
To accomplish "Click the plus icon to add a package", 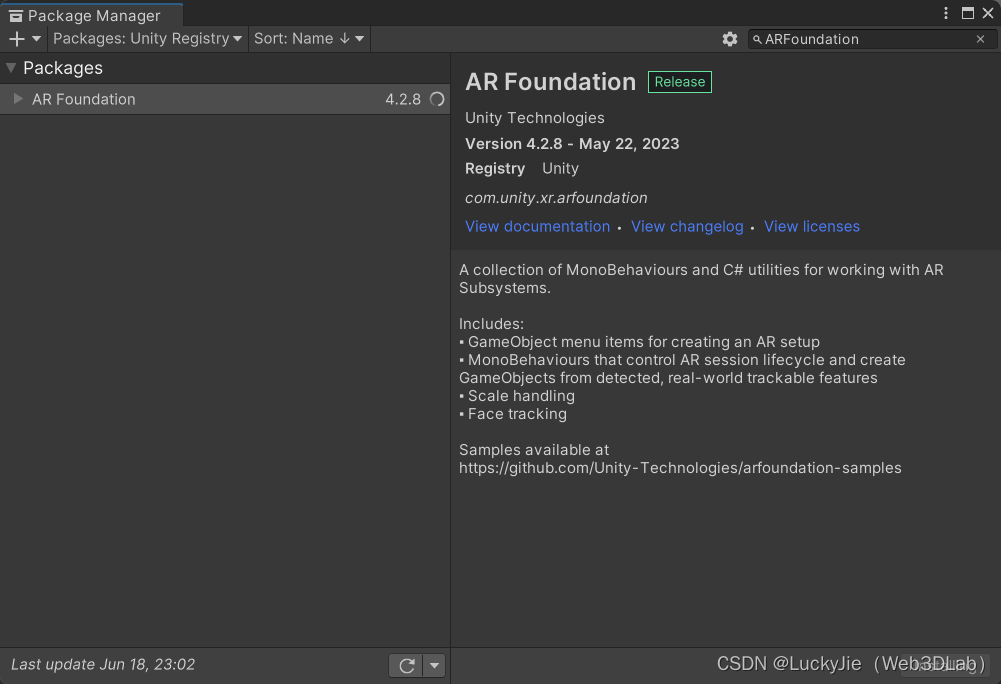I will tap(17, 39).
